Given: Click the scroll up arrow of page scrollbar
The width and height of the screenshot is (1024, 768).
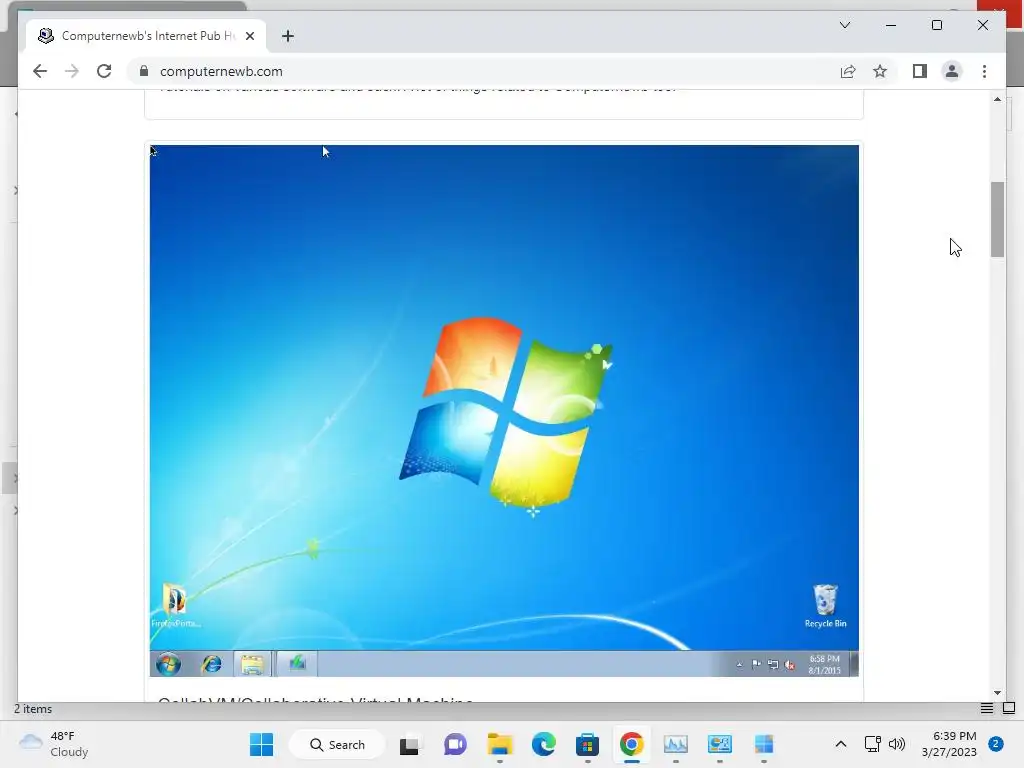Looking at the screenshot, I should click(997, 99).
